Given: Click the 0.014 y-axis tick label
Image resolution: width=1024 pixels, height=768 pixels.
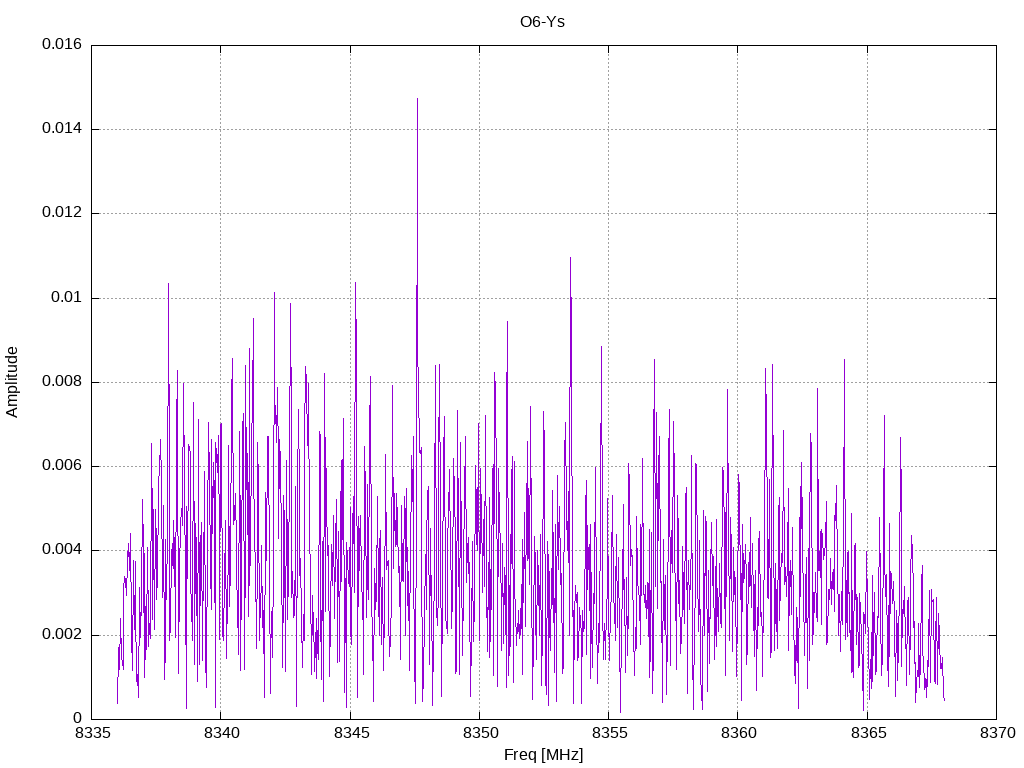Looking at the screenshot, I should click(x=62, y=129).
